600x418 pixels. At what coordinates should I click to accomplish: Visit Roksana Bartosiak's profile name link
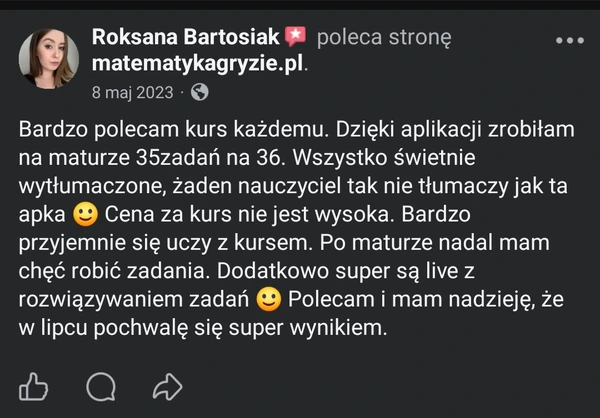(187, 37)
